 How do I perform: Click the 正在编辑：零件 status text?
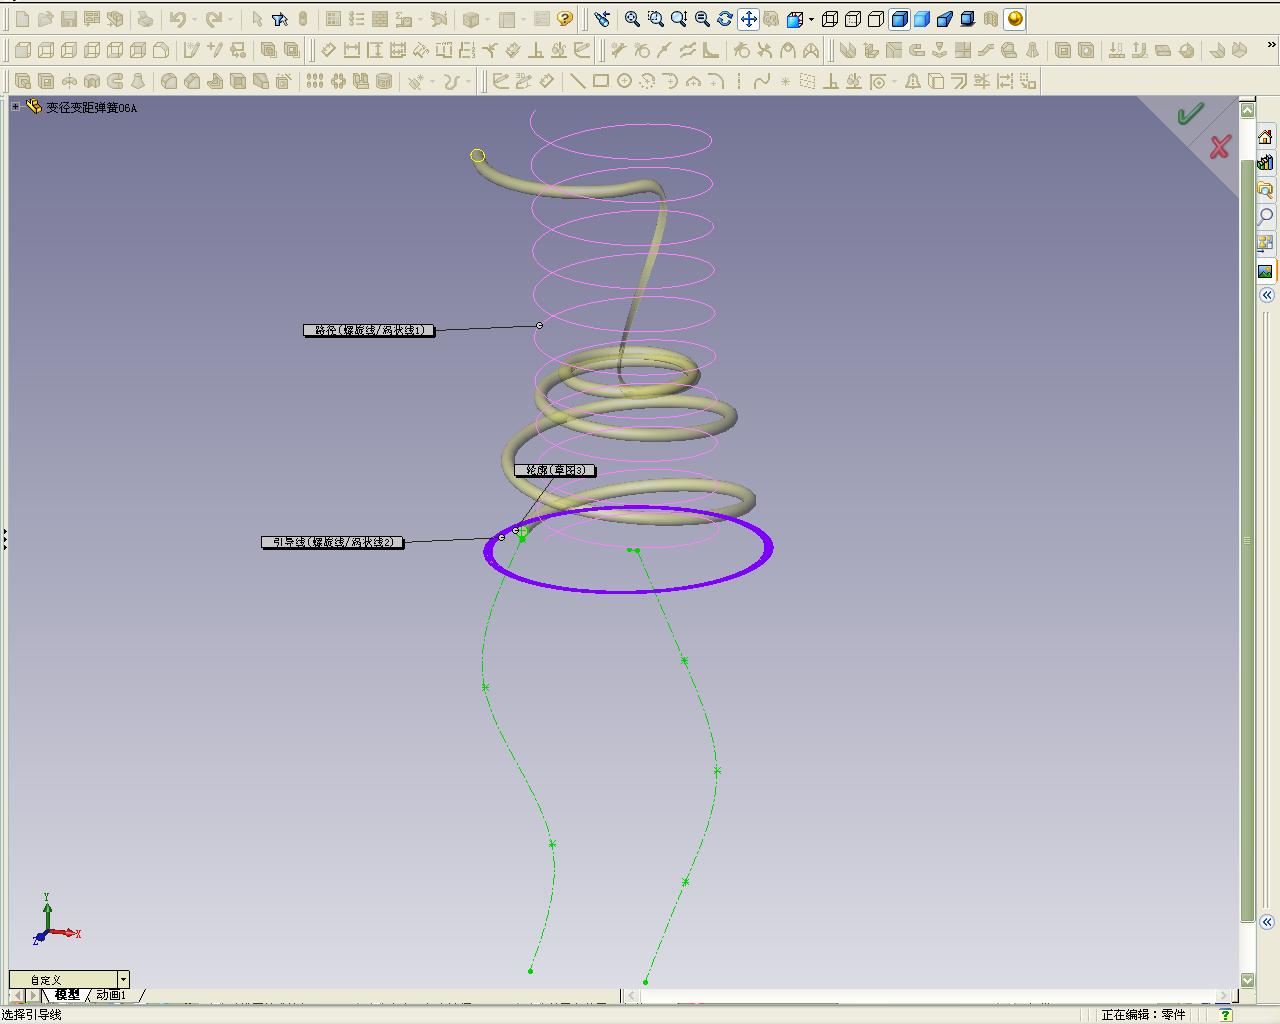[x=1143, y=1014]
